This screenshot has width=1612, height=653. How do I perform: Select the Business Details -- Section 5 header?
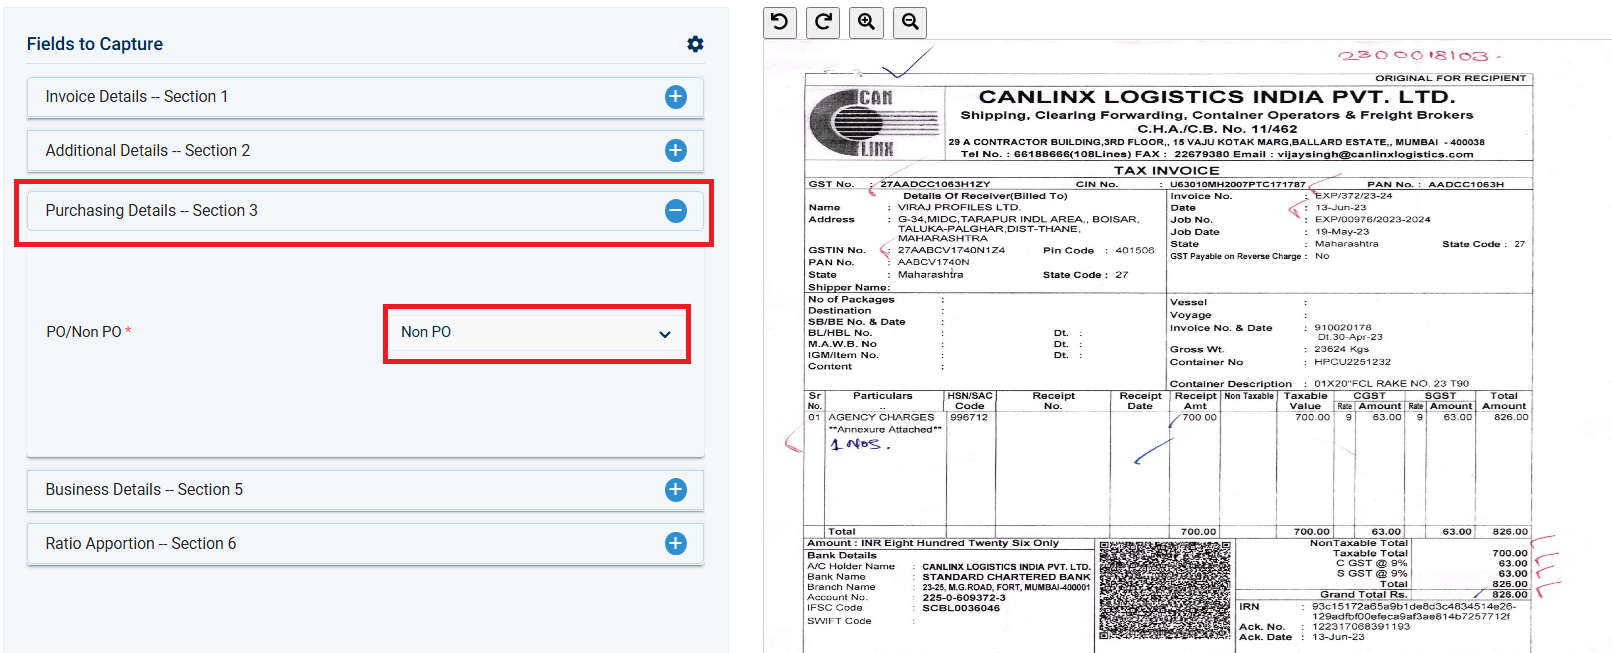click(x=365, y=490)
